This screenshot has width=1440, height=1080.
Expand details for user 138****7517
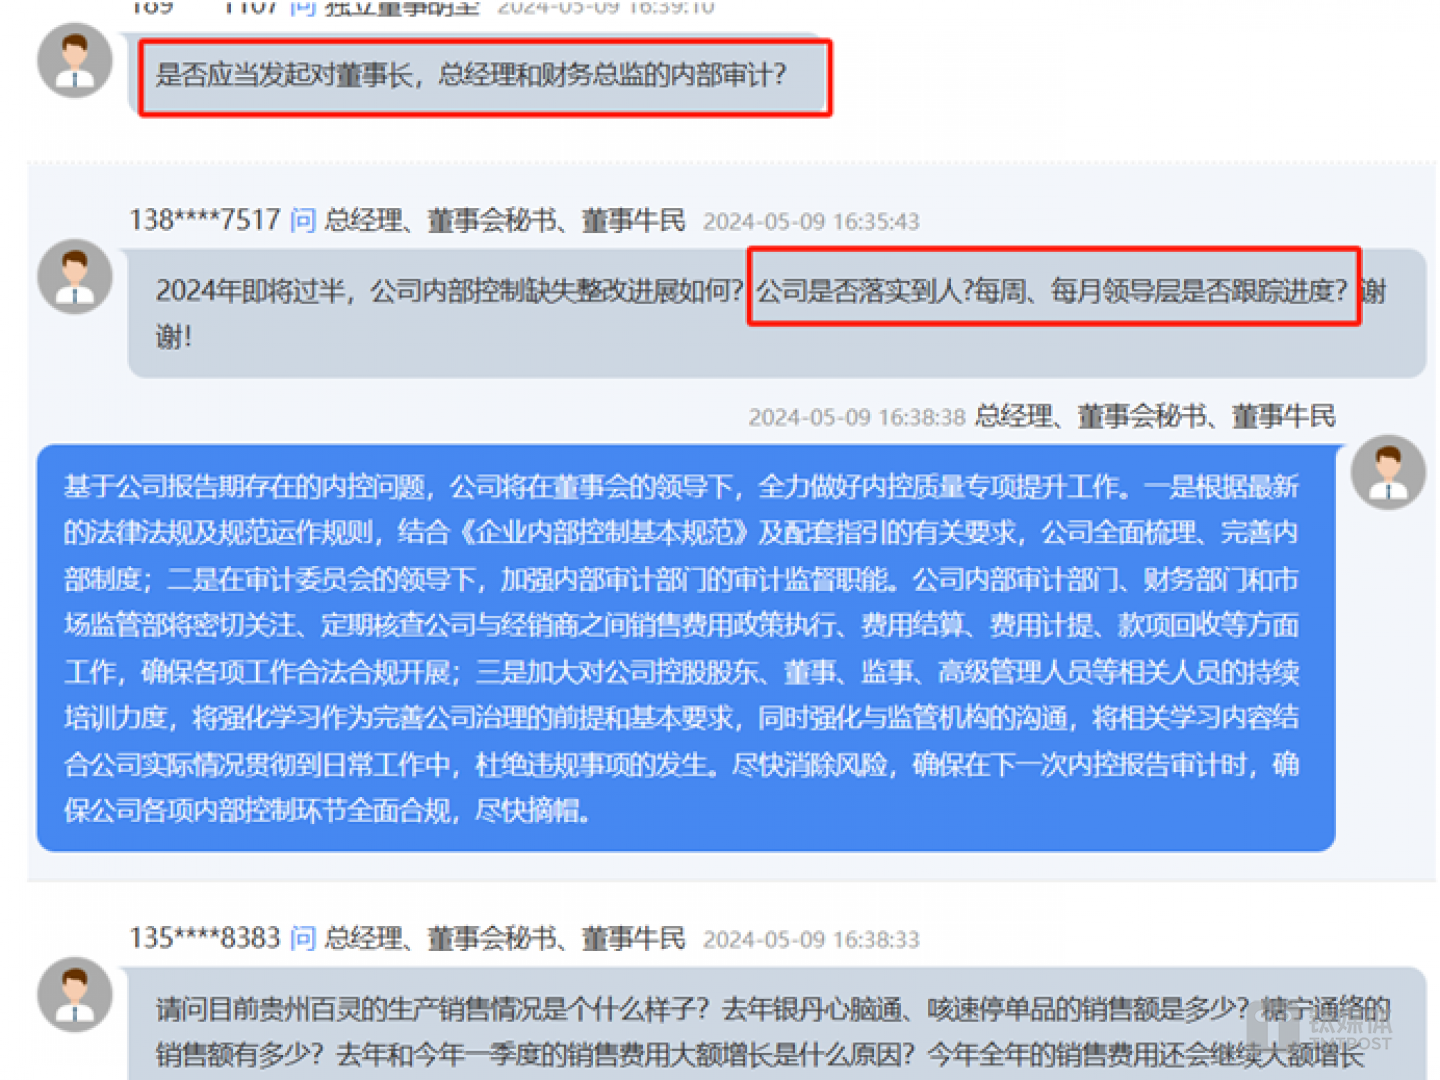(205, 221)
